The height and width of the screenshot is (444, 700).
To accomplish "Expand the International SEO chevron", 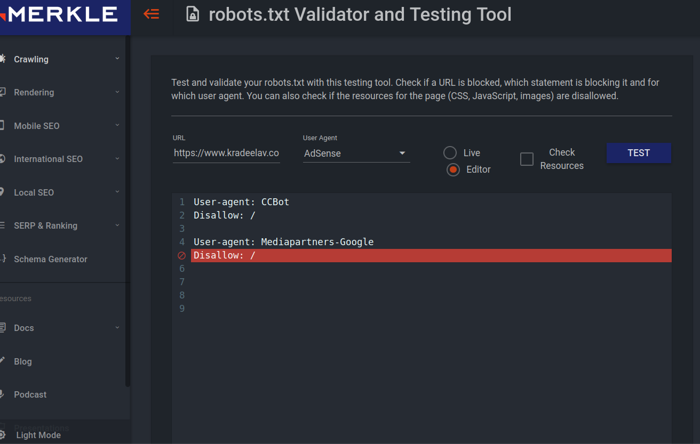I will pyautogui.click(x=117, y=158).
